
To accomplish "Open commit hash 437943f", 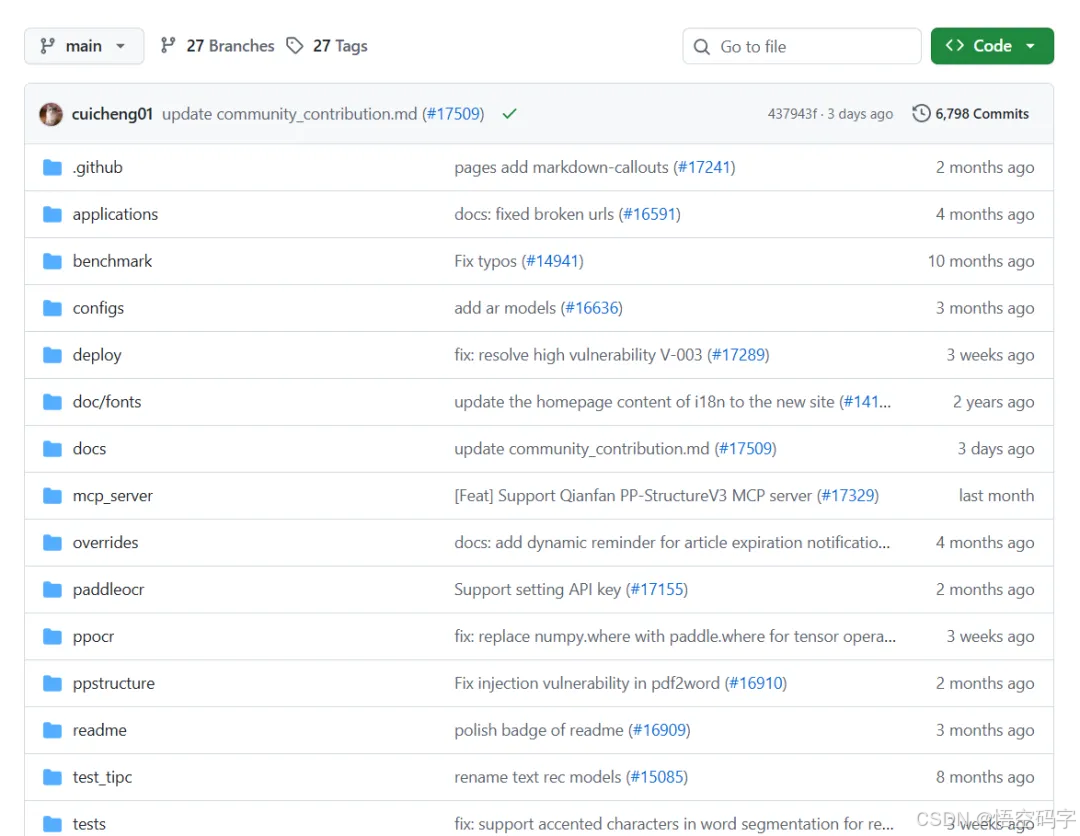I will 792,114.
